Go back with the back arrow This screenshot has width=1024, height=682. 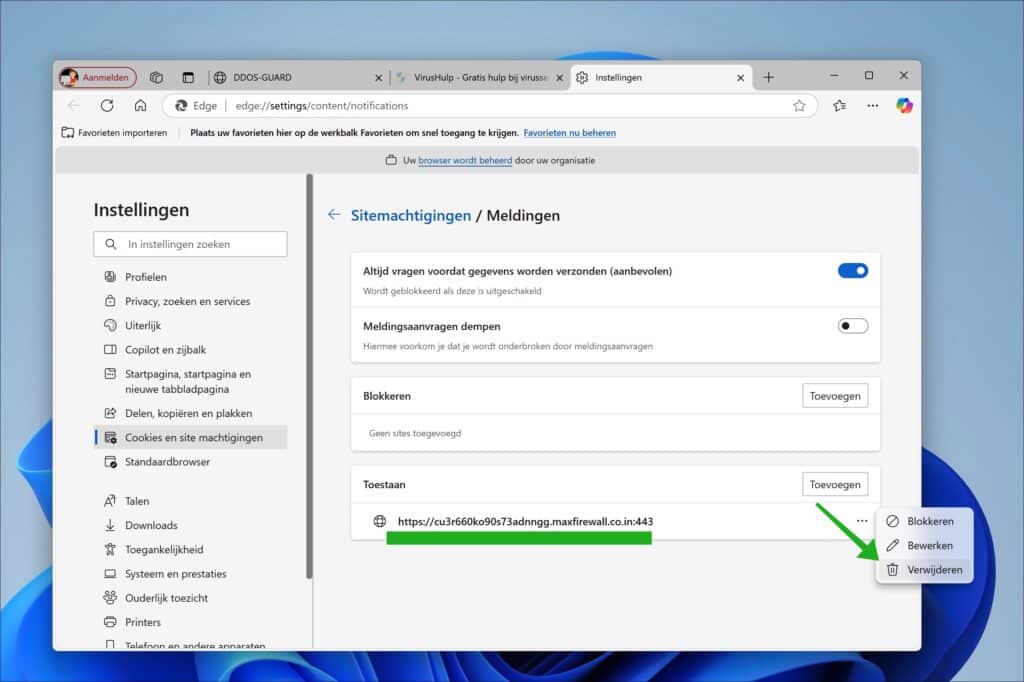click(x=74, y=105)
